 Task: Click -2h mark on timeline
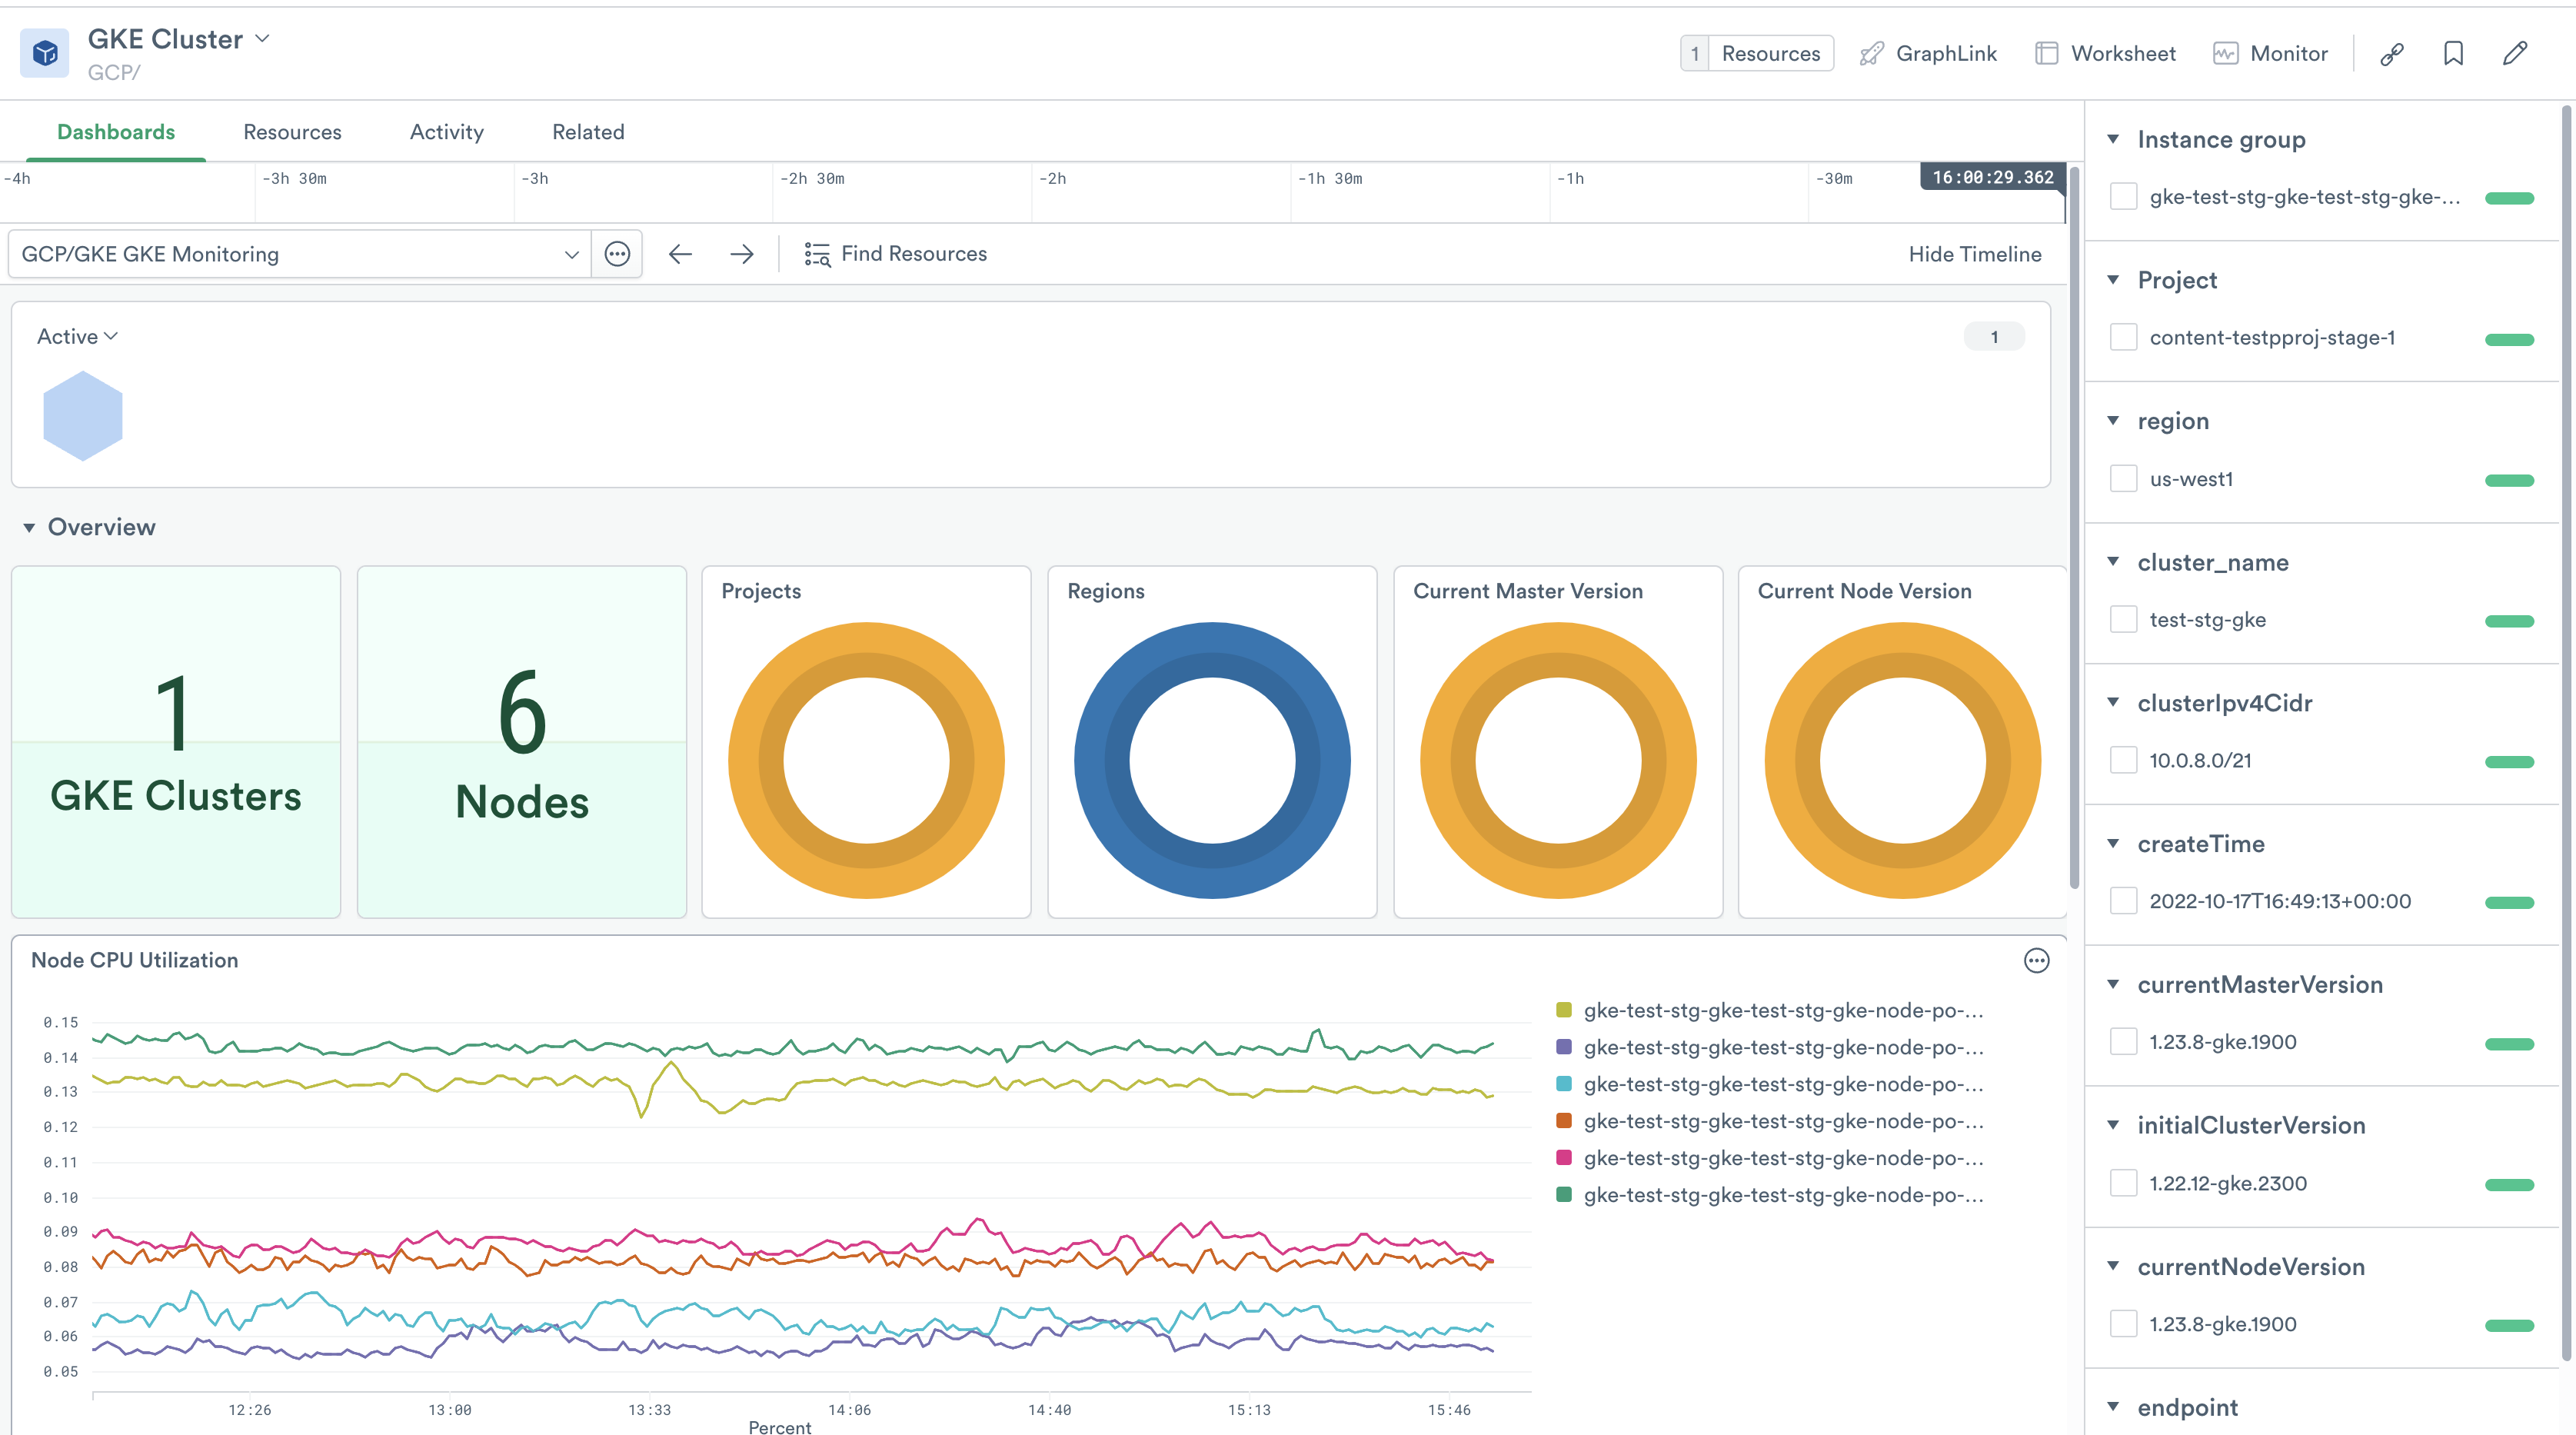coord(1052,179)
